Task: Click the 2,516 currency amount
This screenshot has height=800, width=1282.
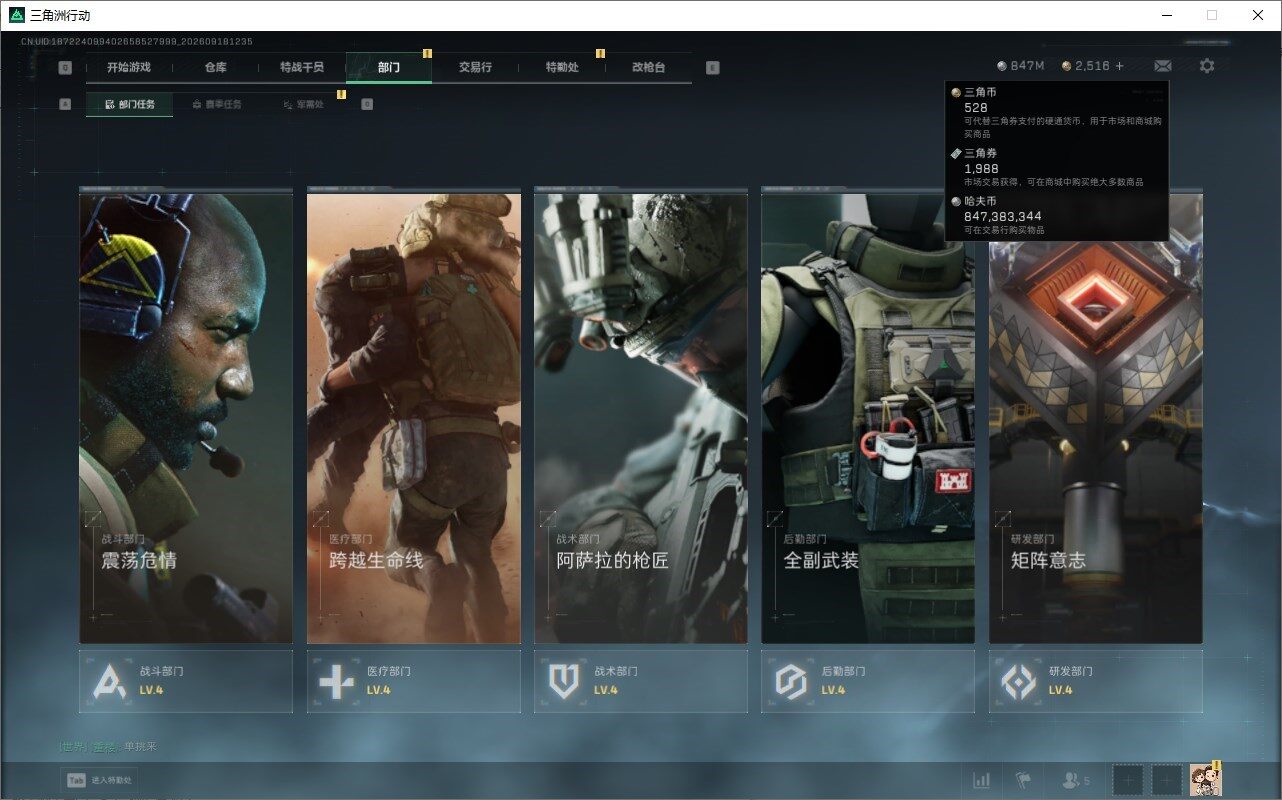Action: pos(1092,66)
